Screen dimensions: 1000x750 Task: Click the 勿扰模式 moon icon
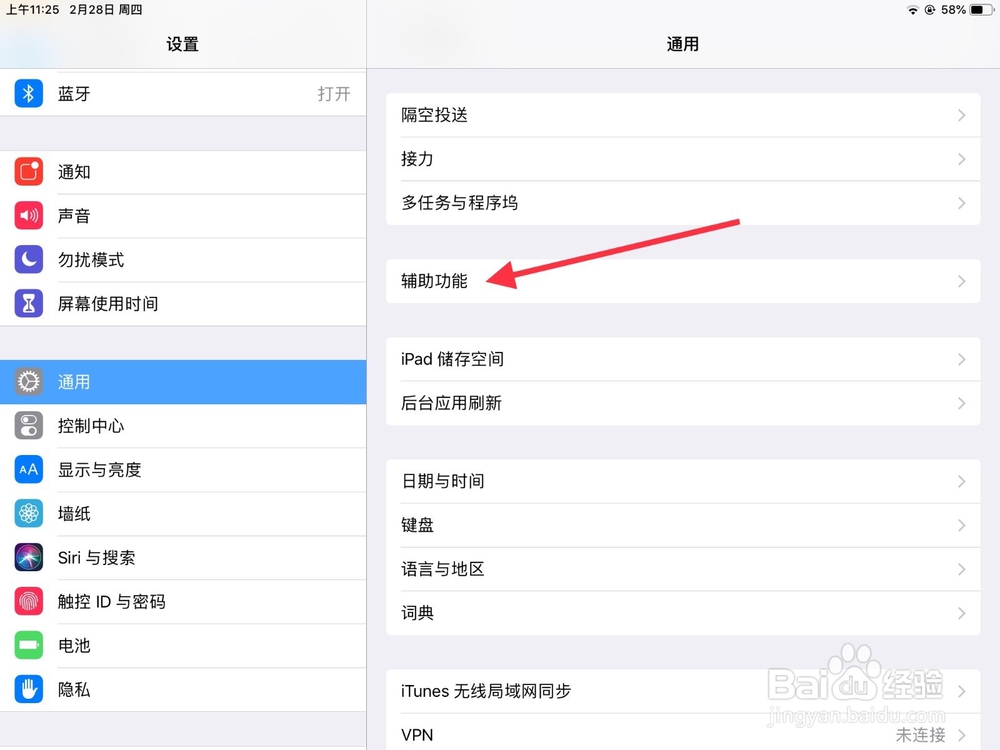coord(27,260)
